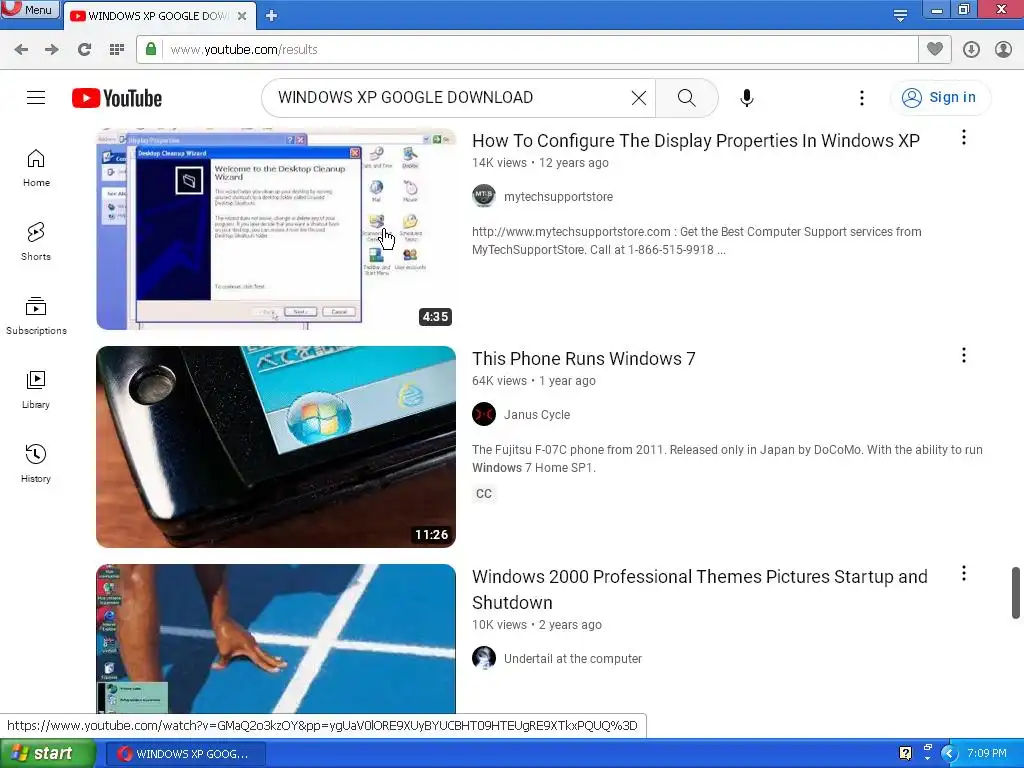The height and width of the screenshot is (768, 1024).
Task: Open YouTube hamburger guide menu
Action: [x=36, y=98]
